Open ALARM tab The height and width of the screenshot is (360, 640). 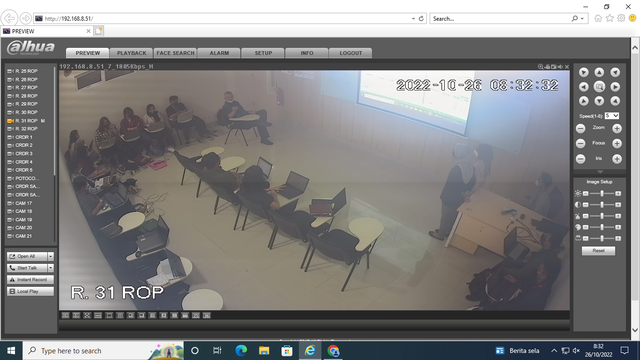tap(219, 53)
